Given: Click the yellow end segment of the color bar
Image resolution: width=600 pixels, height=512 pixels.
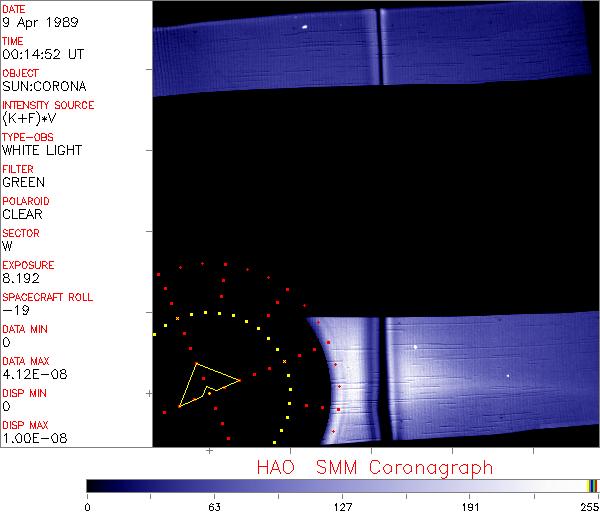Looking at the screenshot, I should (591, 485).
